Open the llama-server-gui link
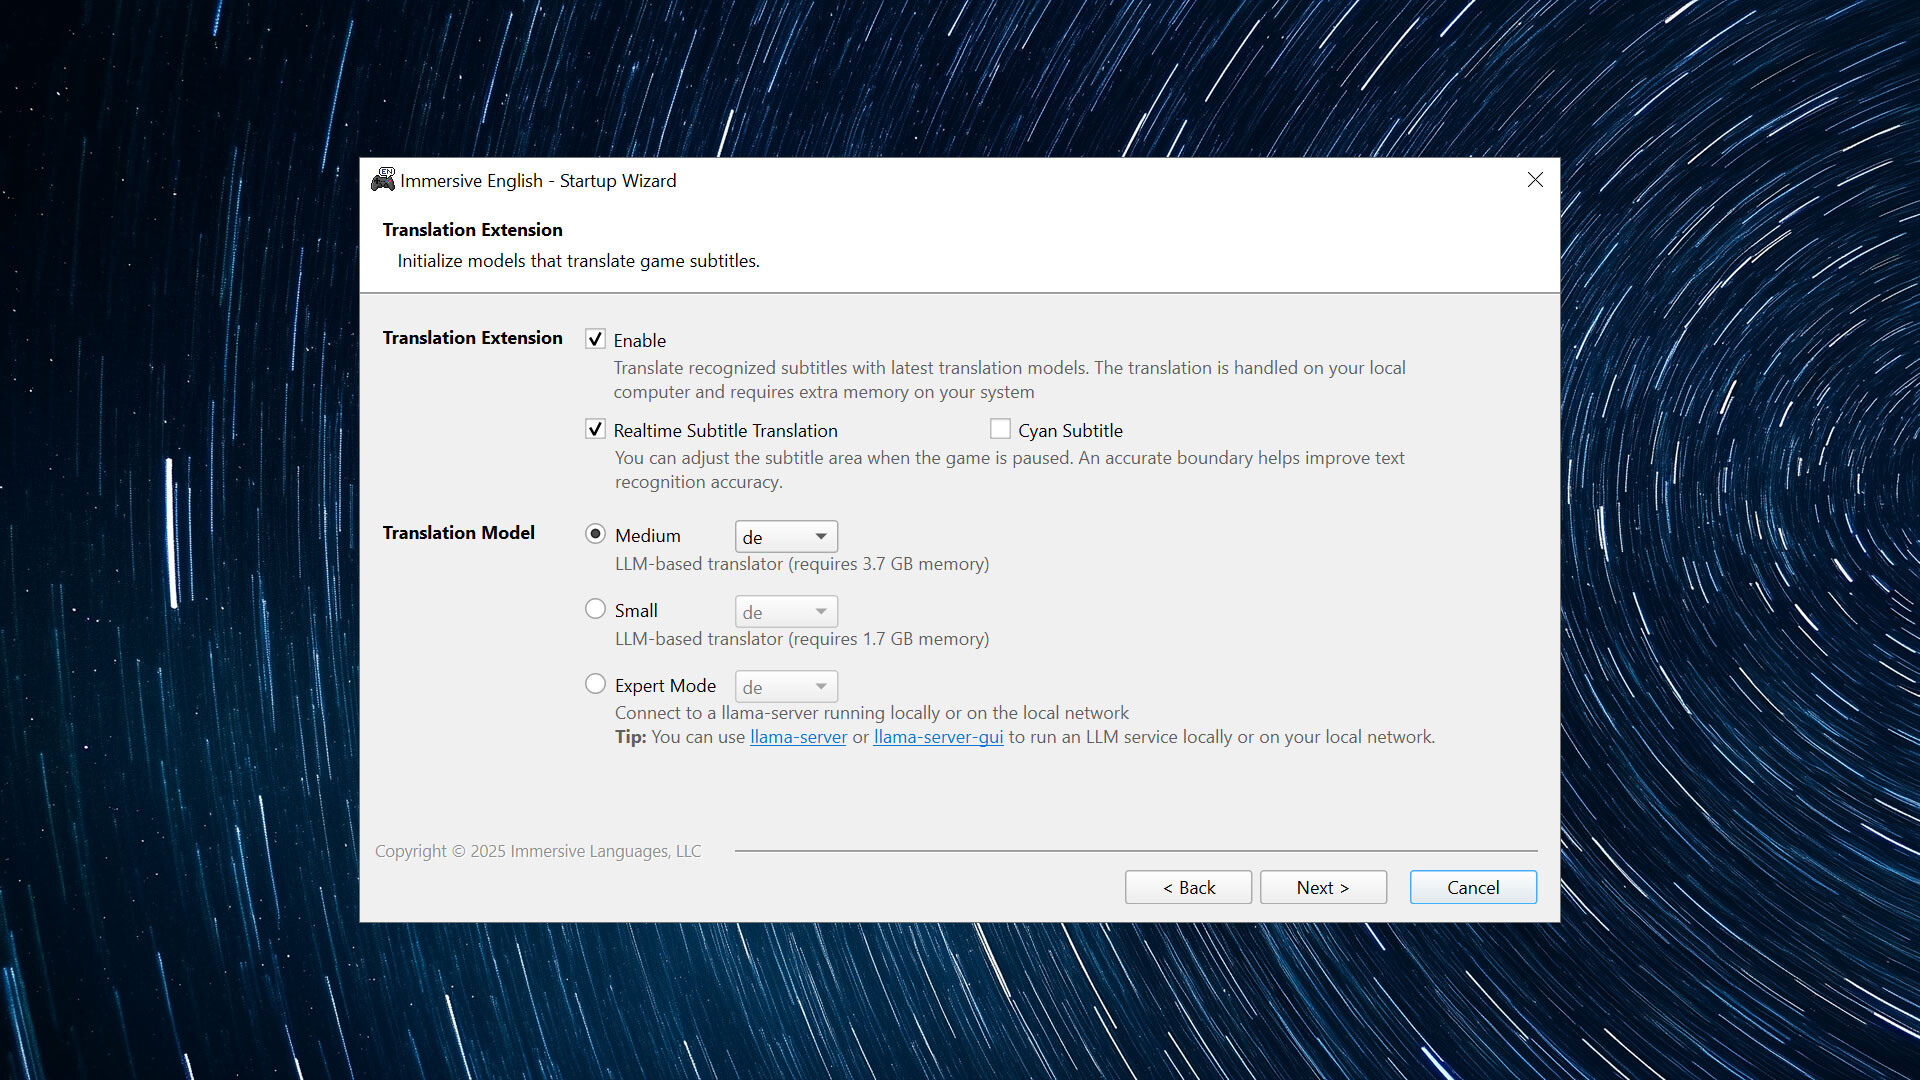The width and height of the screenshot is (1920, 1080). tap(938, 737)
